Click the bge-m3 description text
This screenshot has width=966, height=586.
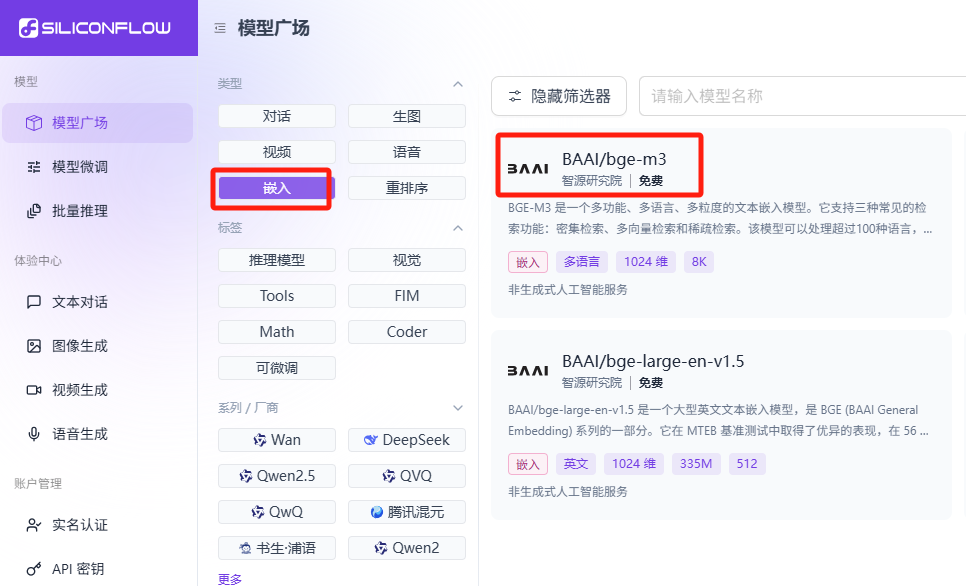tap(720, 218)
